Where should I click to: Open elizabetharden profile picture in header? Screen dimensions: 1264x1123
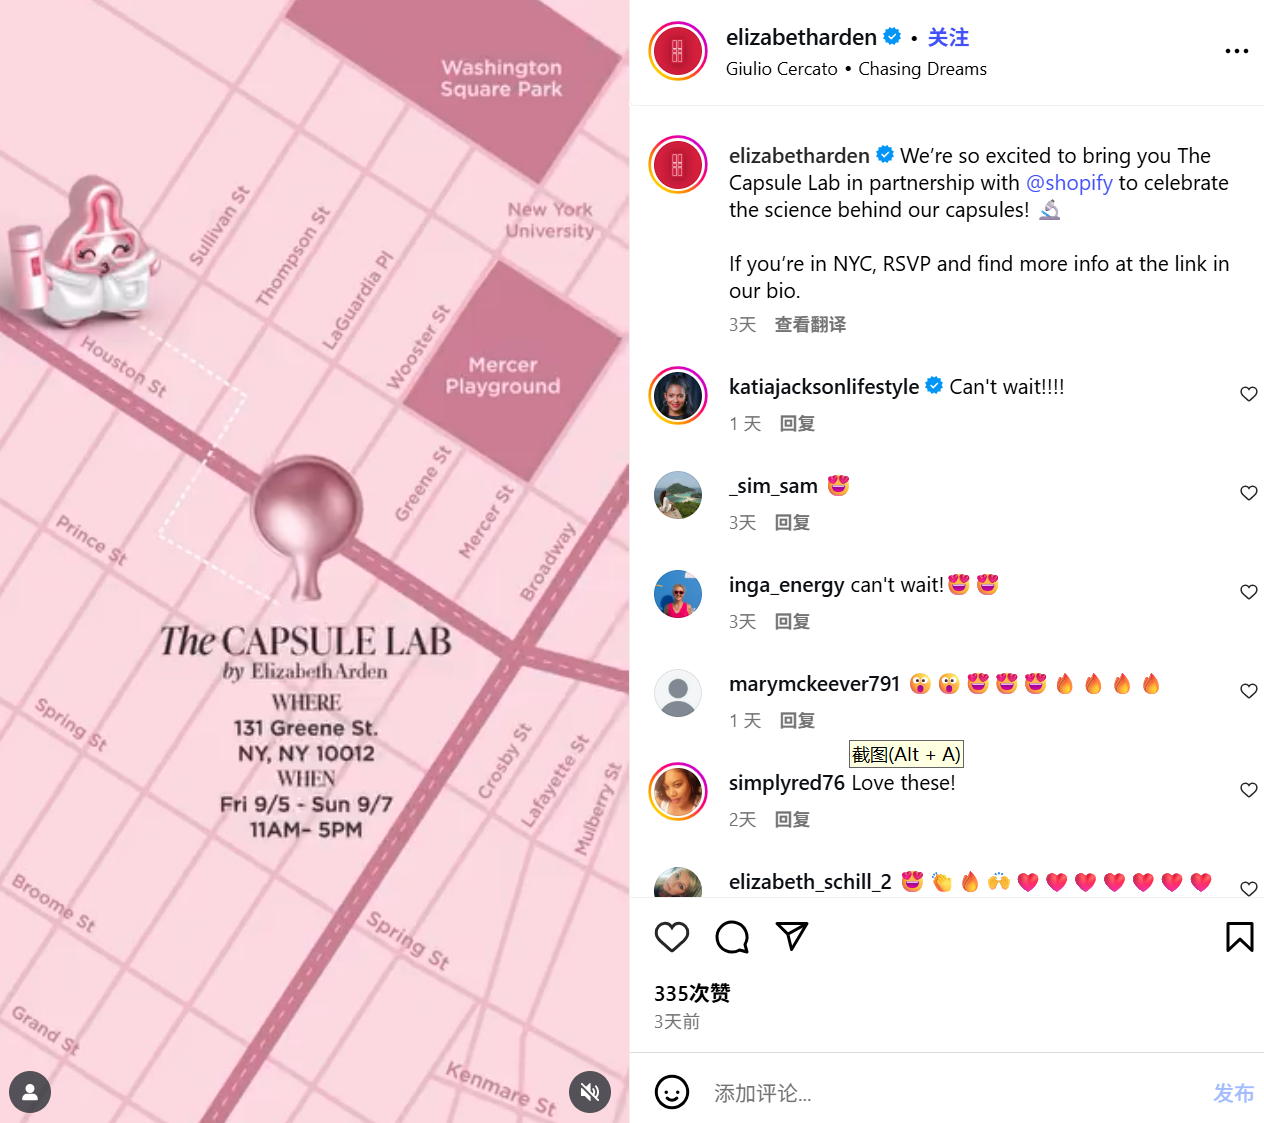[x=678, y=51]
